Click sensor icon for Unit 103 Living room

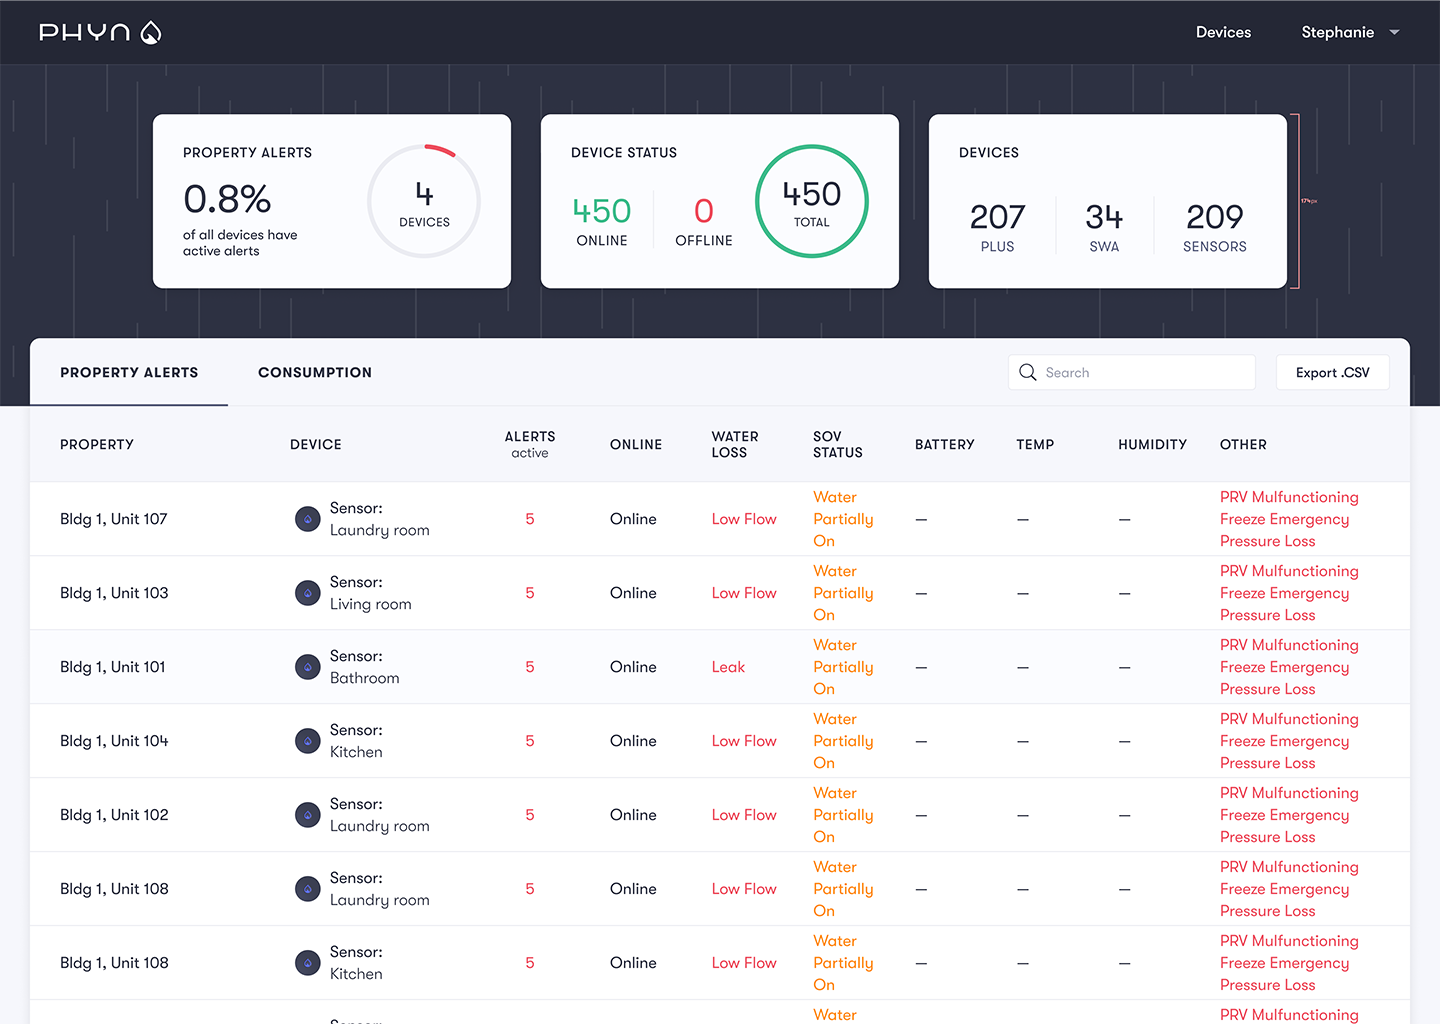[x=308, y=593]
